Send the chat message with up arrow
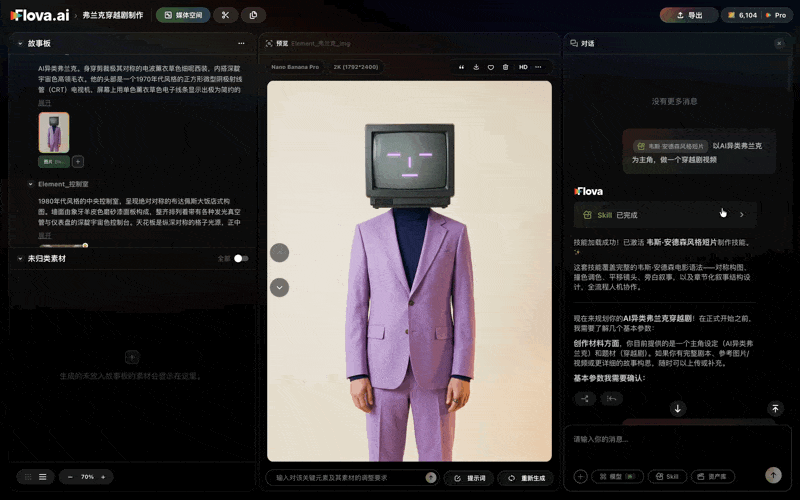 point(773,475)
